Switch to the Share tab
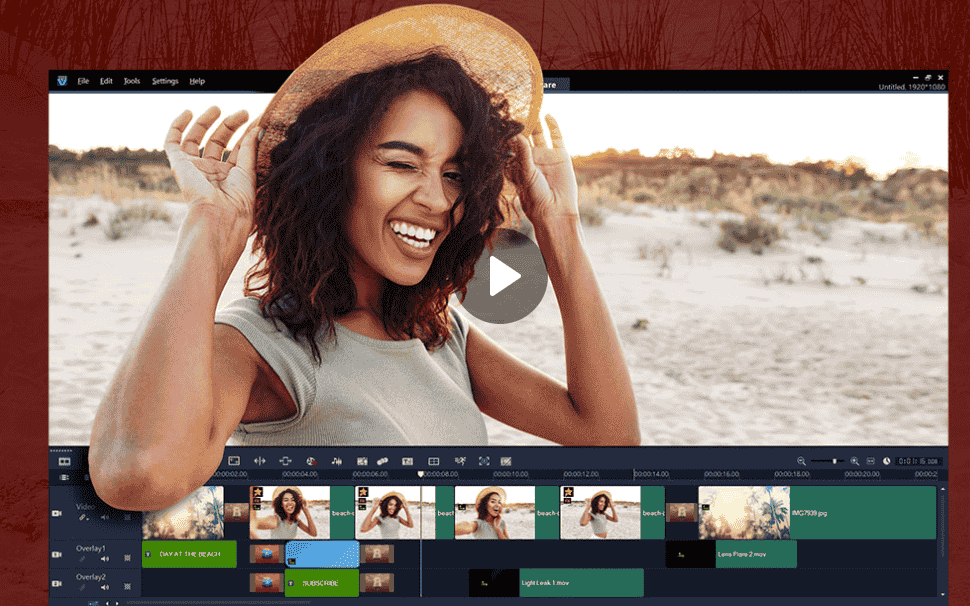 click(554, 85)
